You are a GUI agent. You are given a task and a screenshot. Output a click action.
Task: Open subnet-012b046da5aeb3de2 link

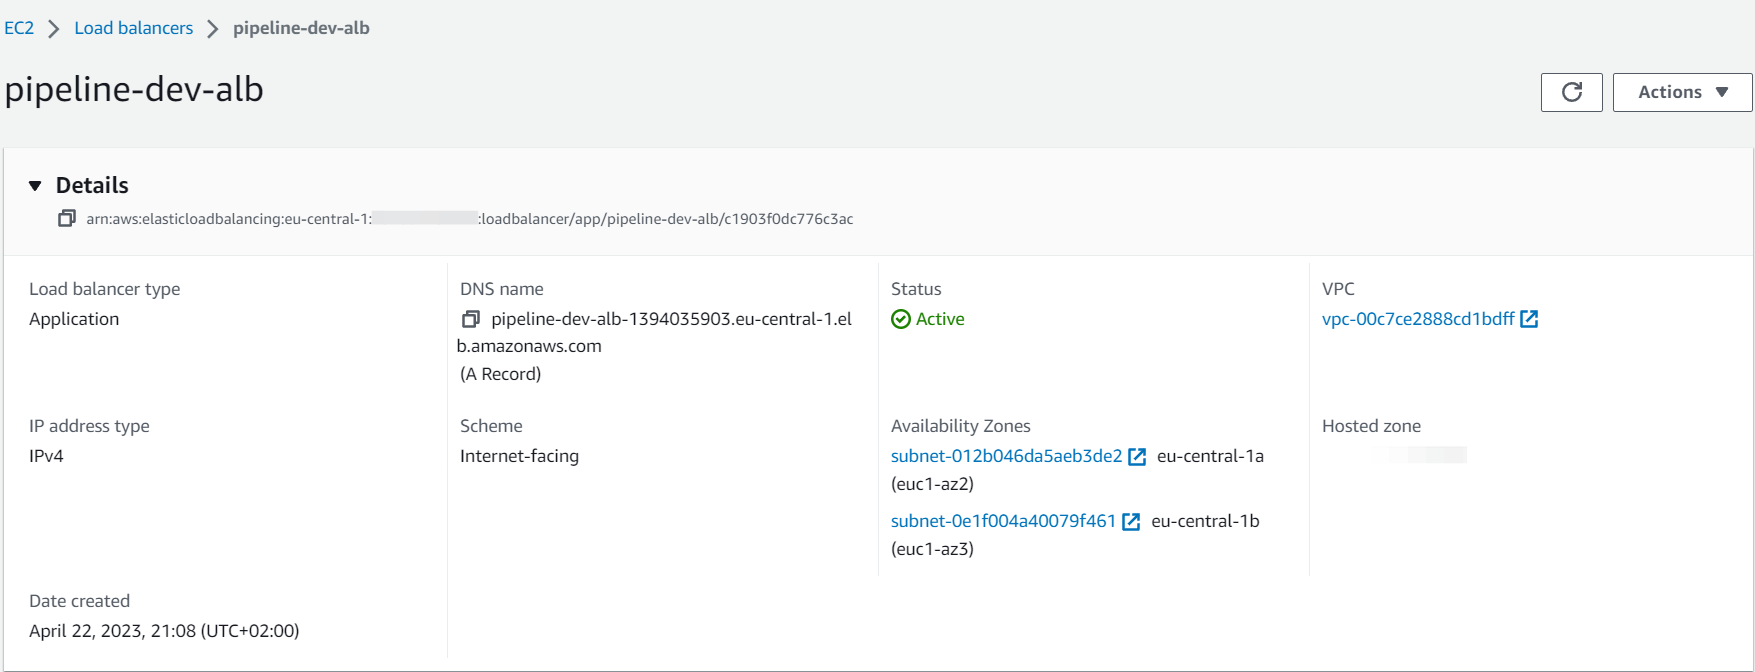[x=1006, y=456]
